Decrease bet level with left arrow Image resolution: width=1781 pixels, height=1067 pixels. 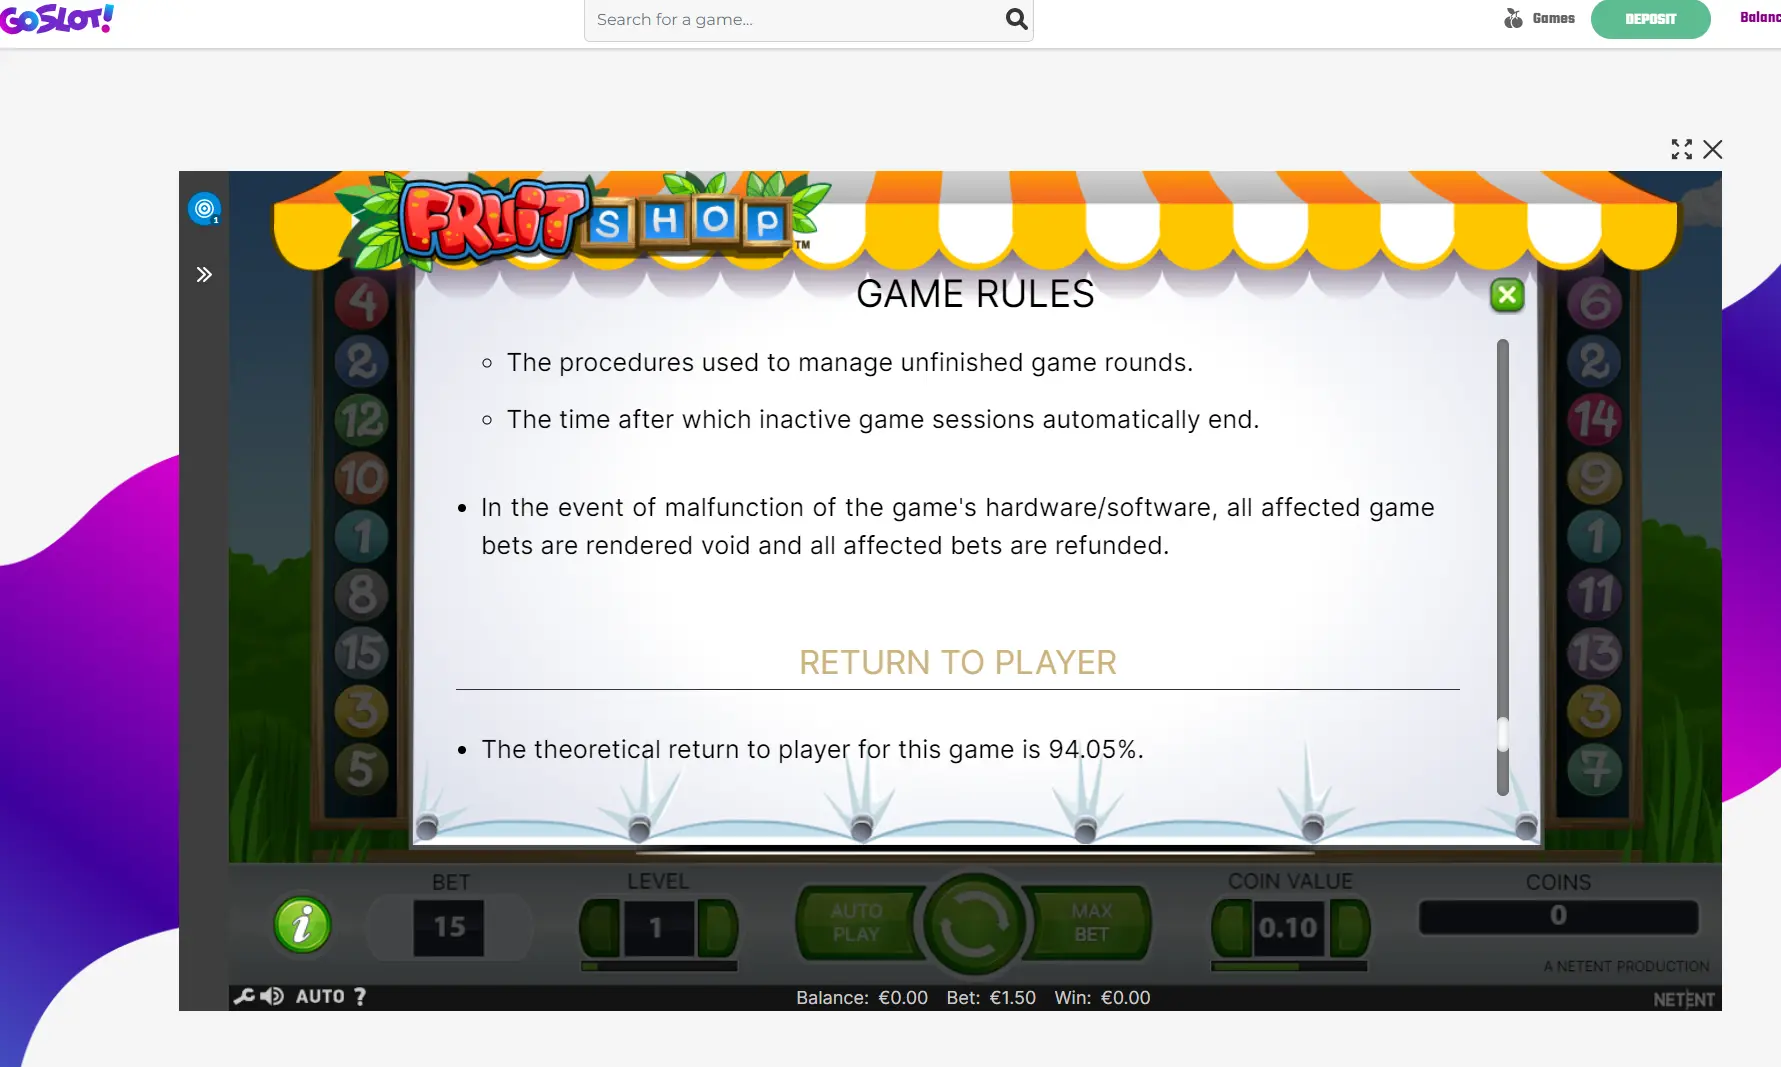pos(600,928)
